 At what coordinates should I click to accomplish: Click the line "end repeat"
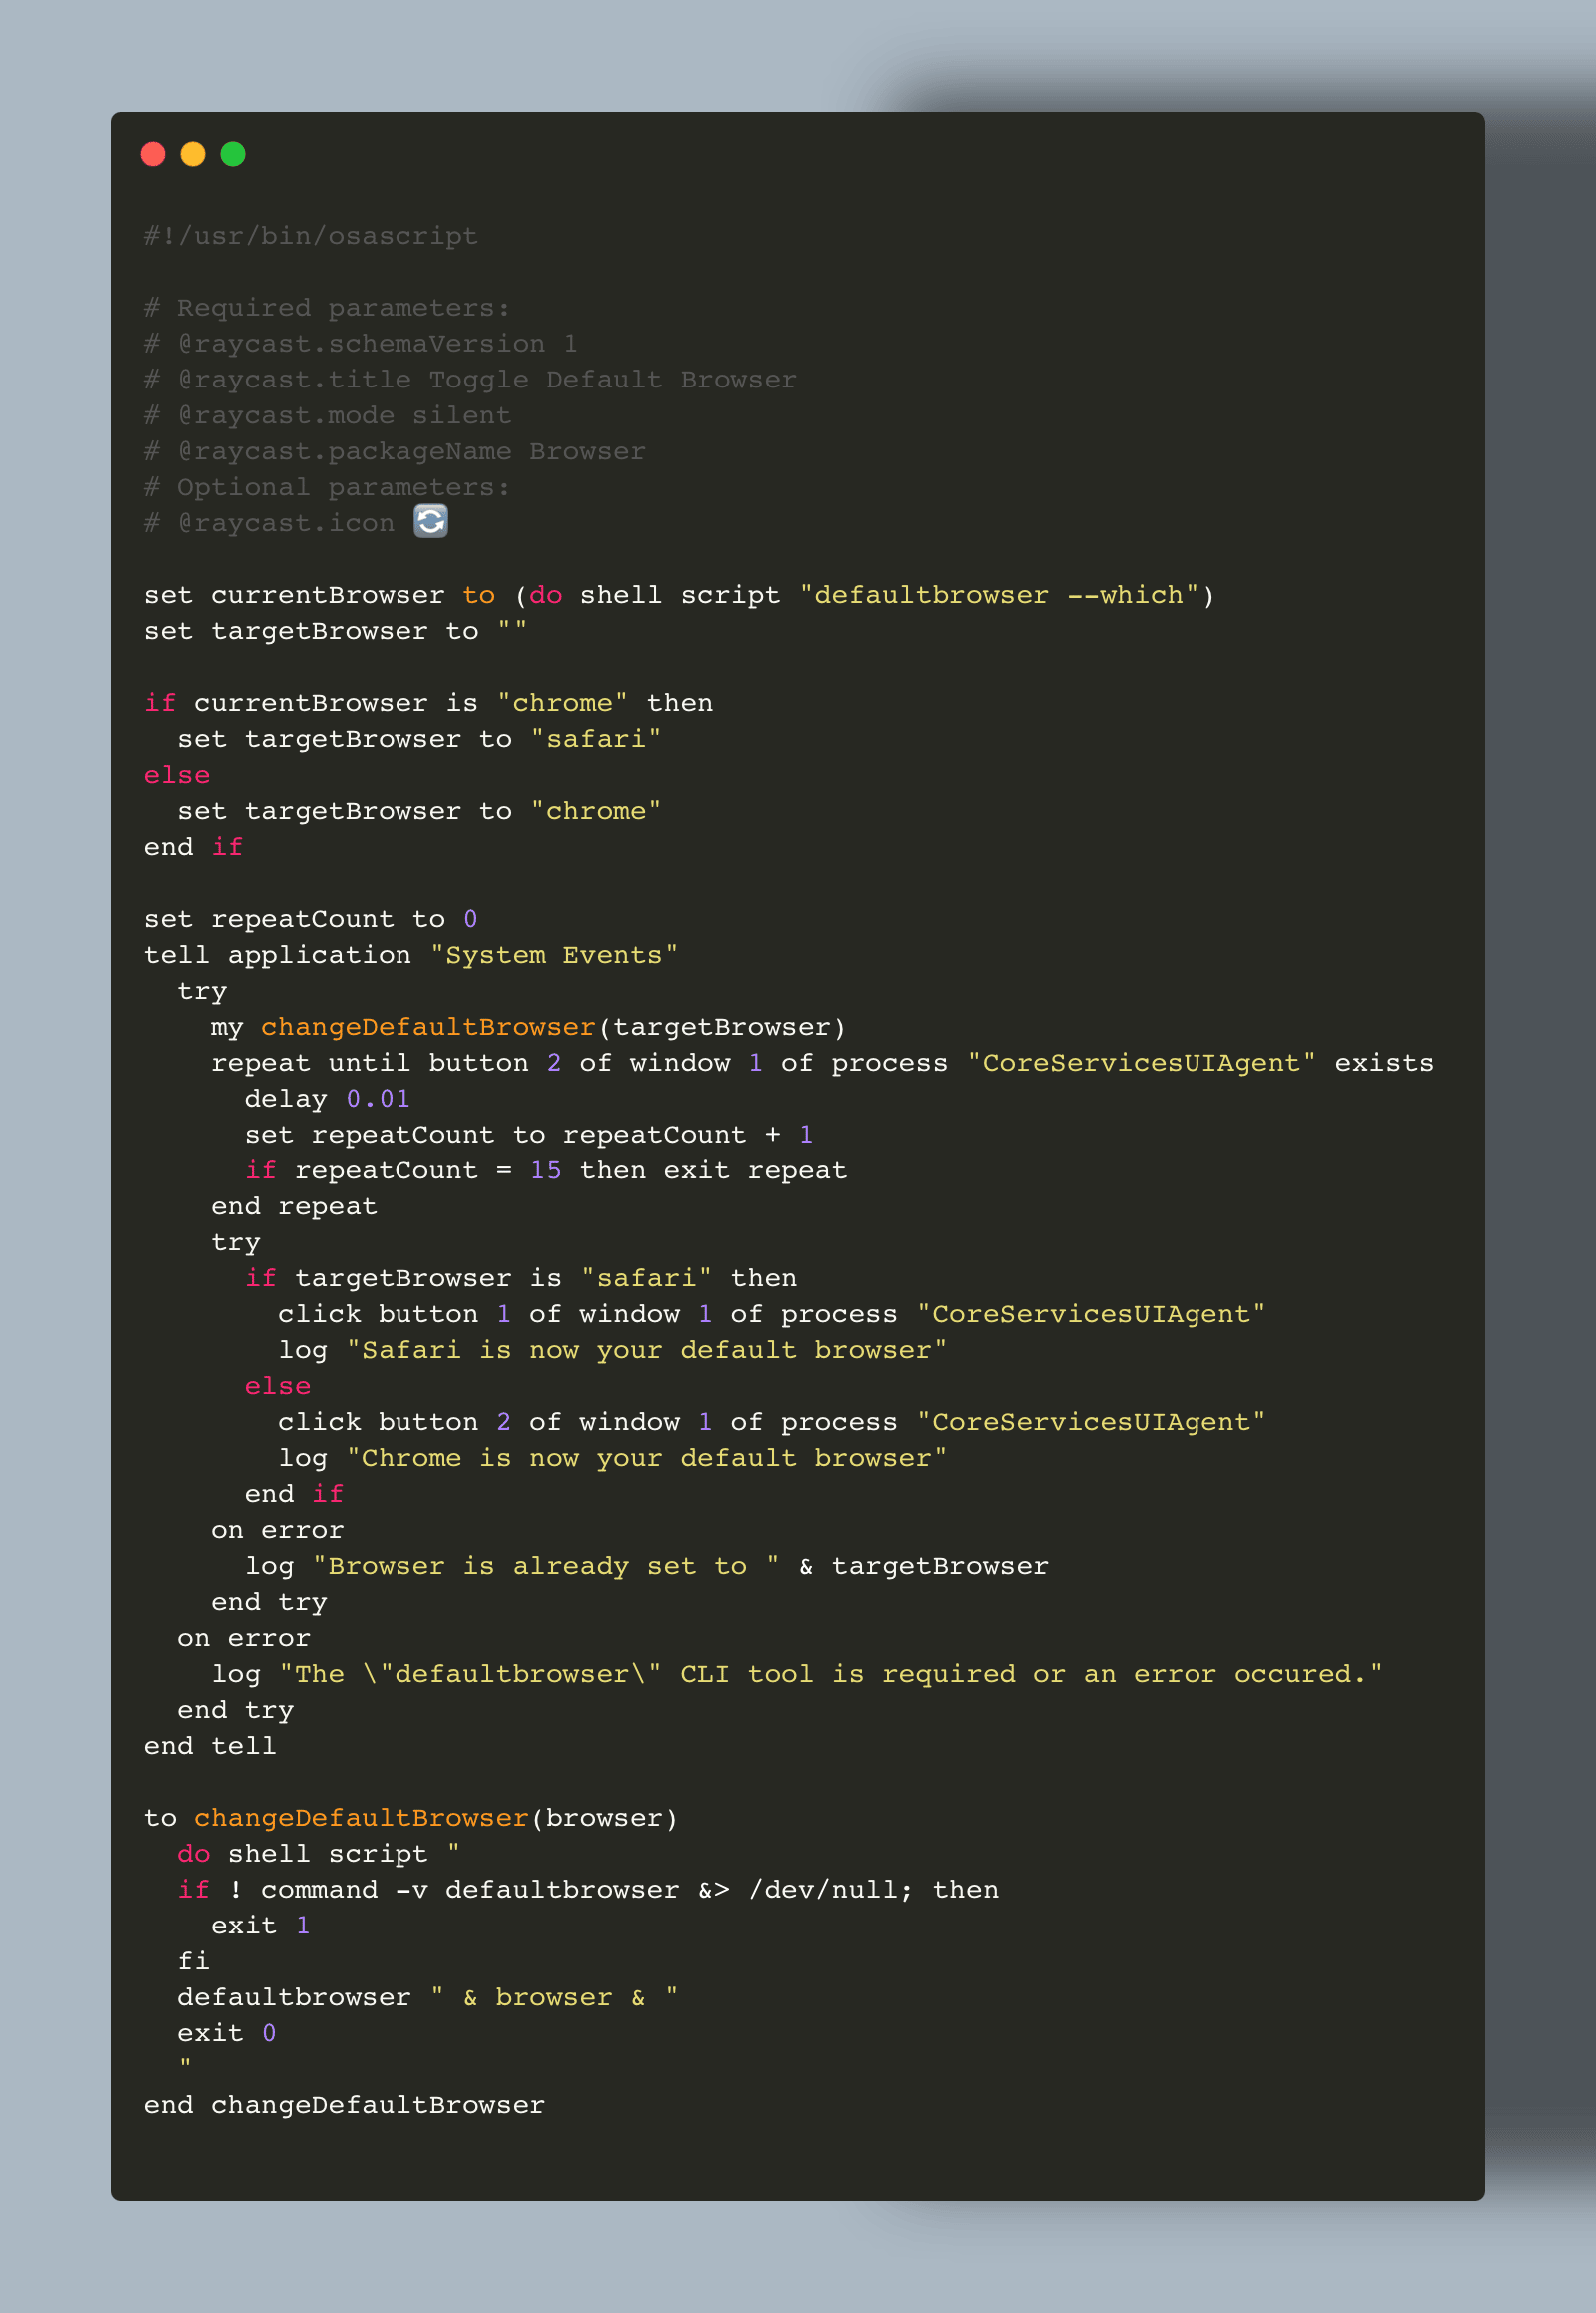[294, 1208]
